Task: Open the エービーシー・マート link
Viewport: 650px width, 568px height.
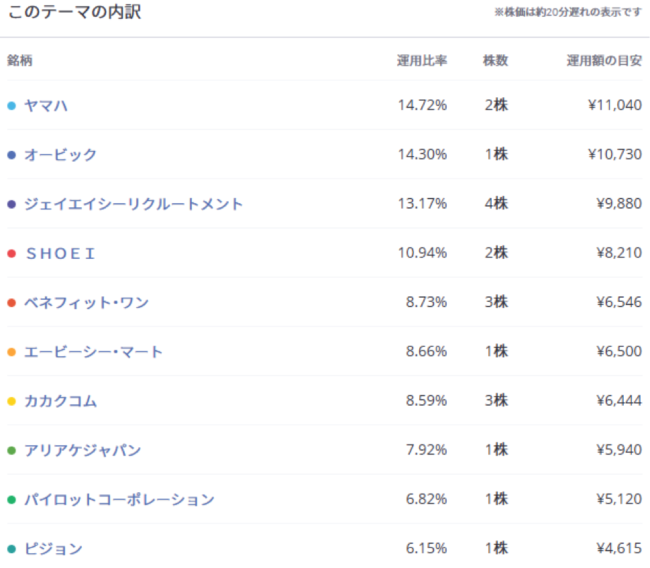Action: coord(94,352)
